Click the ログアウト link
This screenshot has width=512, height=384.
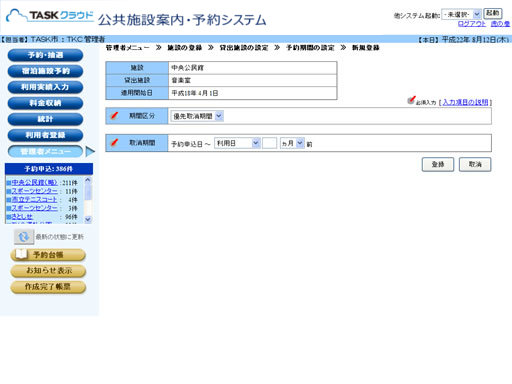coord(472,24)
